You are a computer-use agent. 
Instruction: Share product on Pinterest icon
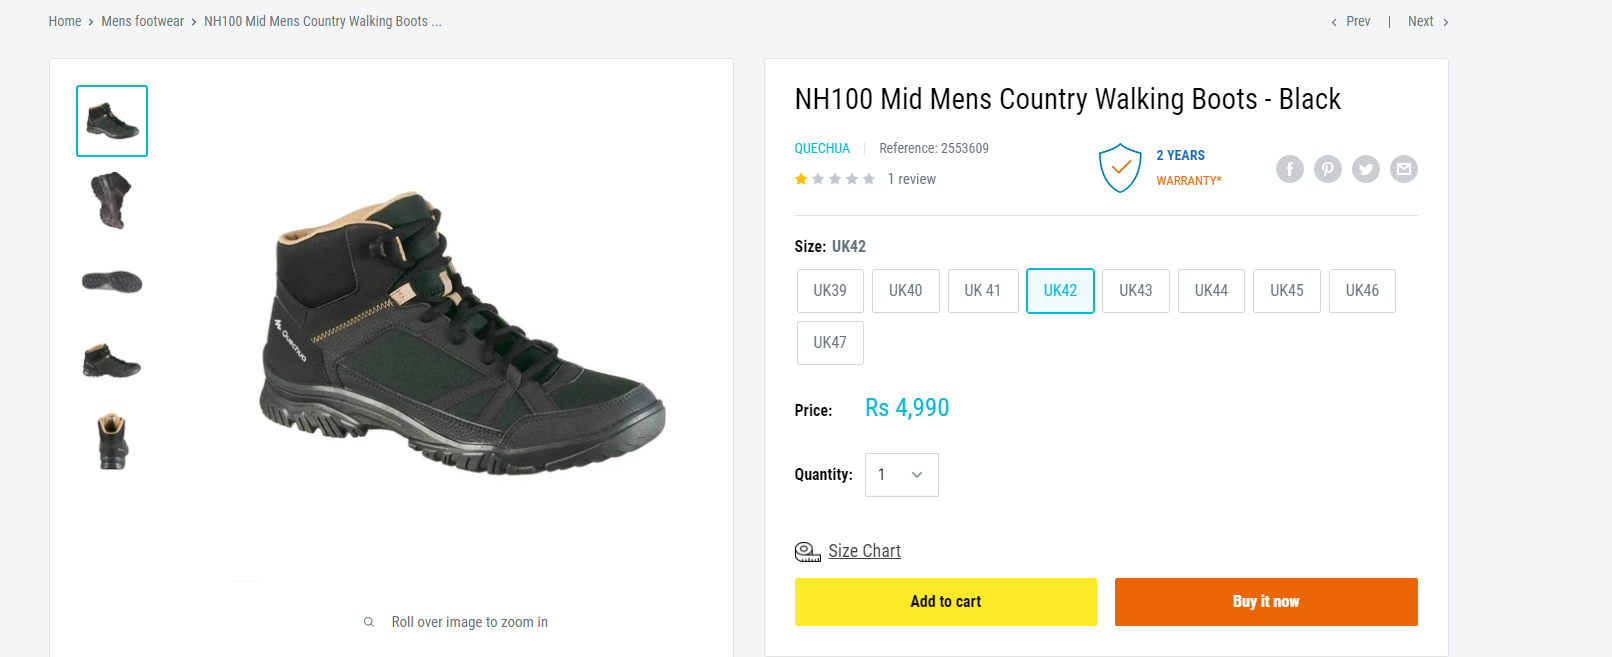[x=1327, y=169]
